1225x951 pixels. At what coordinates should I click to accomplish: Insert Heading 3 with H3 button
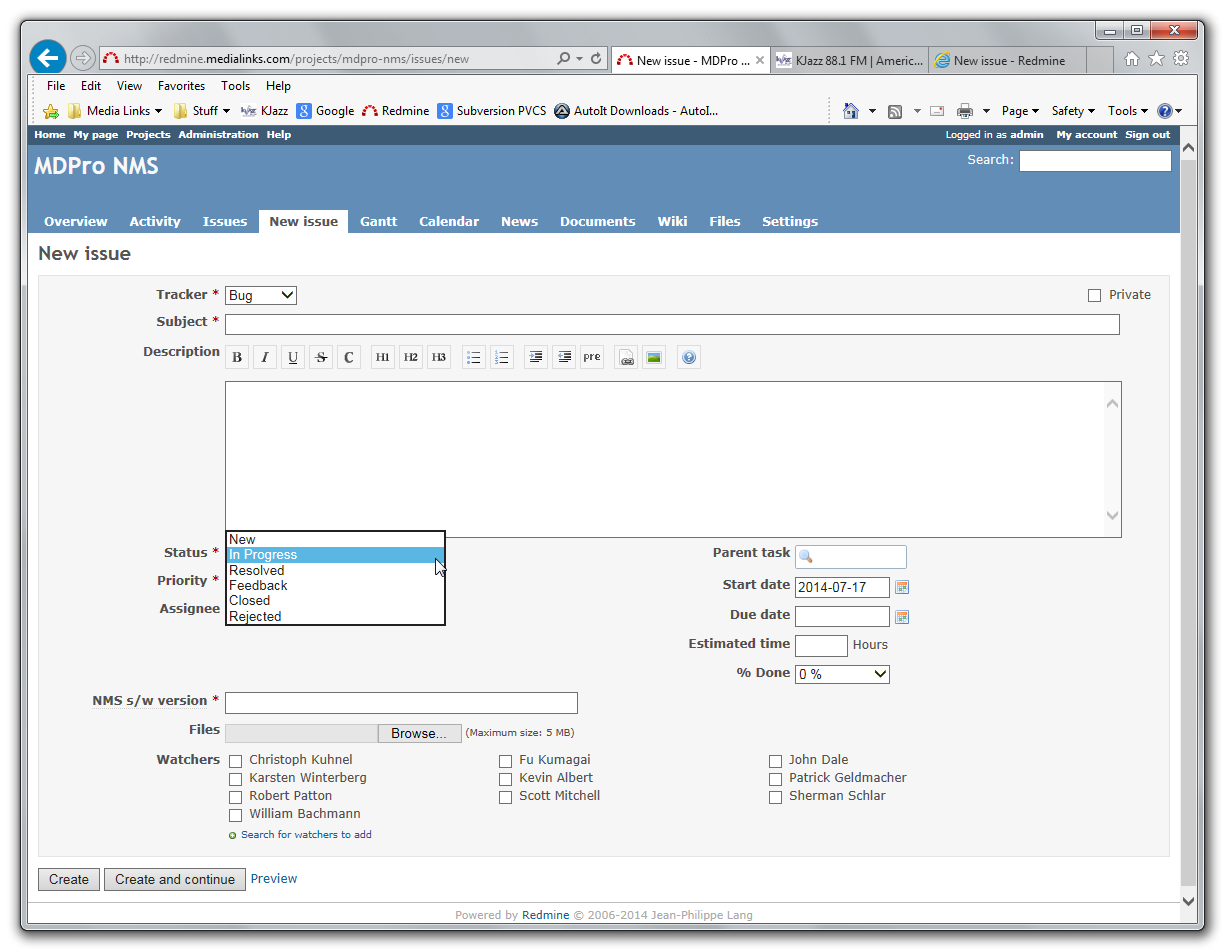click(x=439, y=357)
